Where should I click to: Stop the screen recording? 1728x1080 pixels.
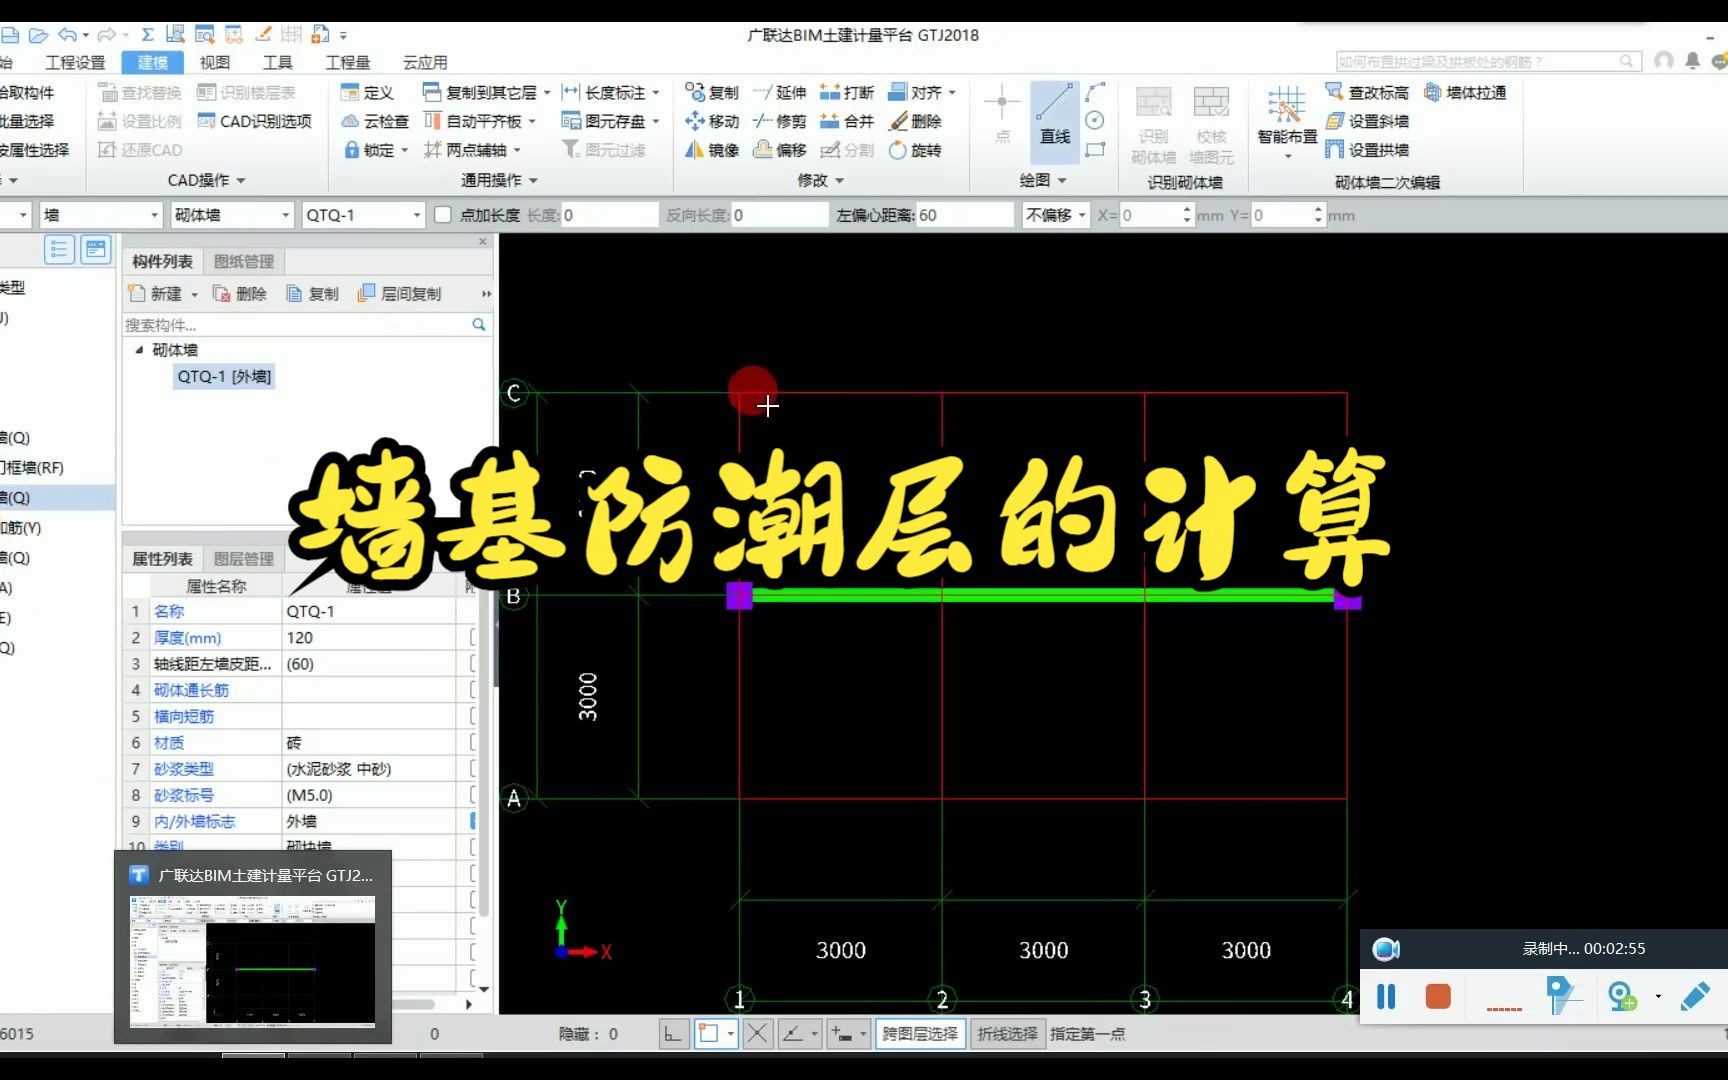1438,996
